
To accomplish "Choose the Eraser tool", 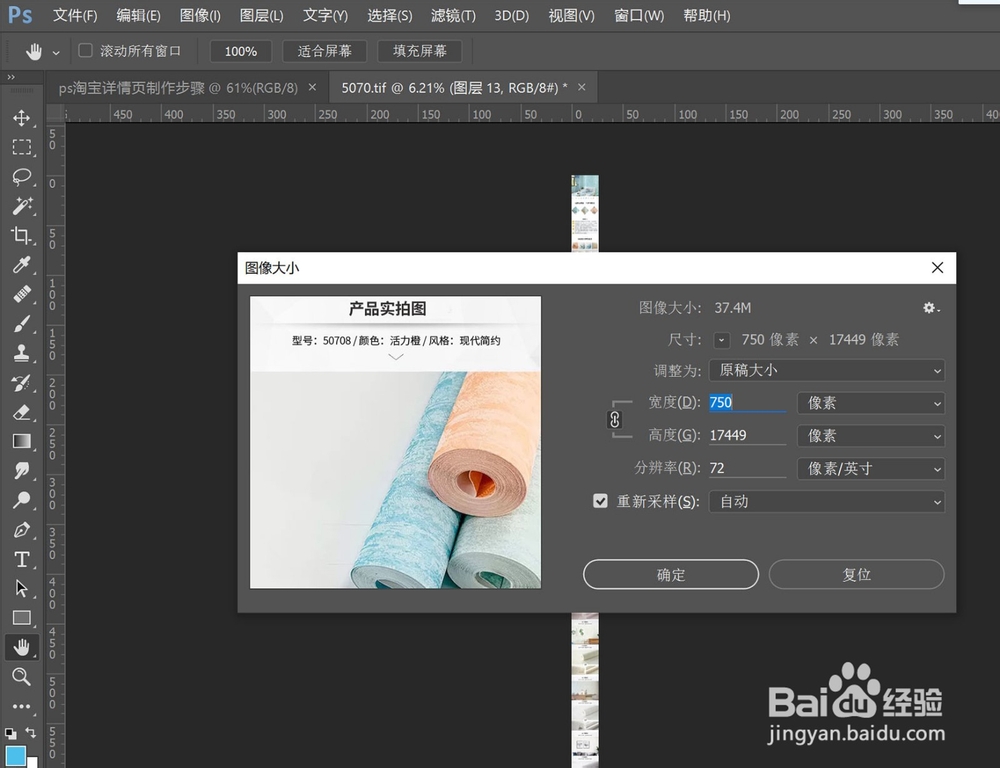I will tap(22, 412).
